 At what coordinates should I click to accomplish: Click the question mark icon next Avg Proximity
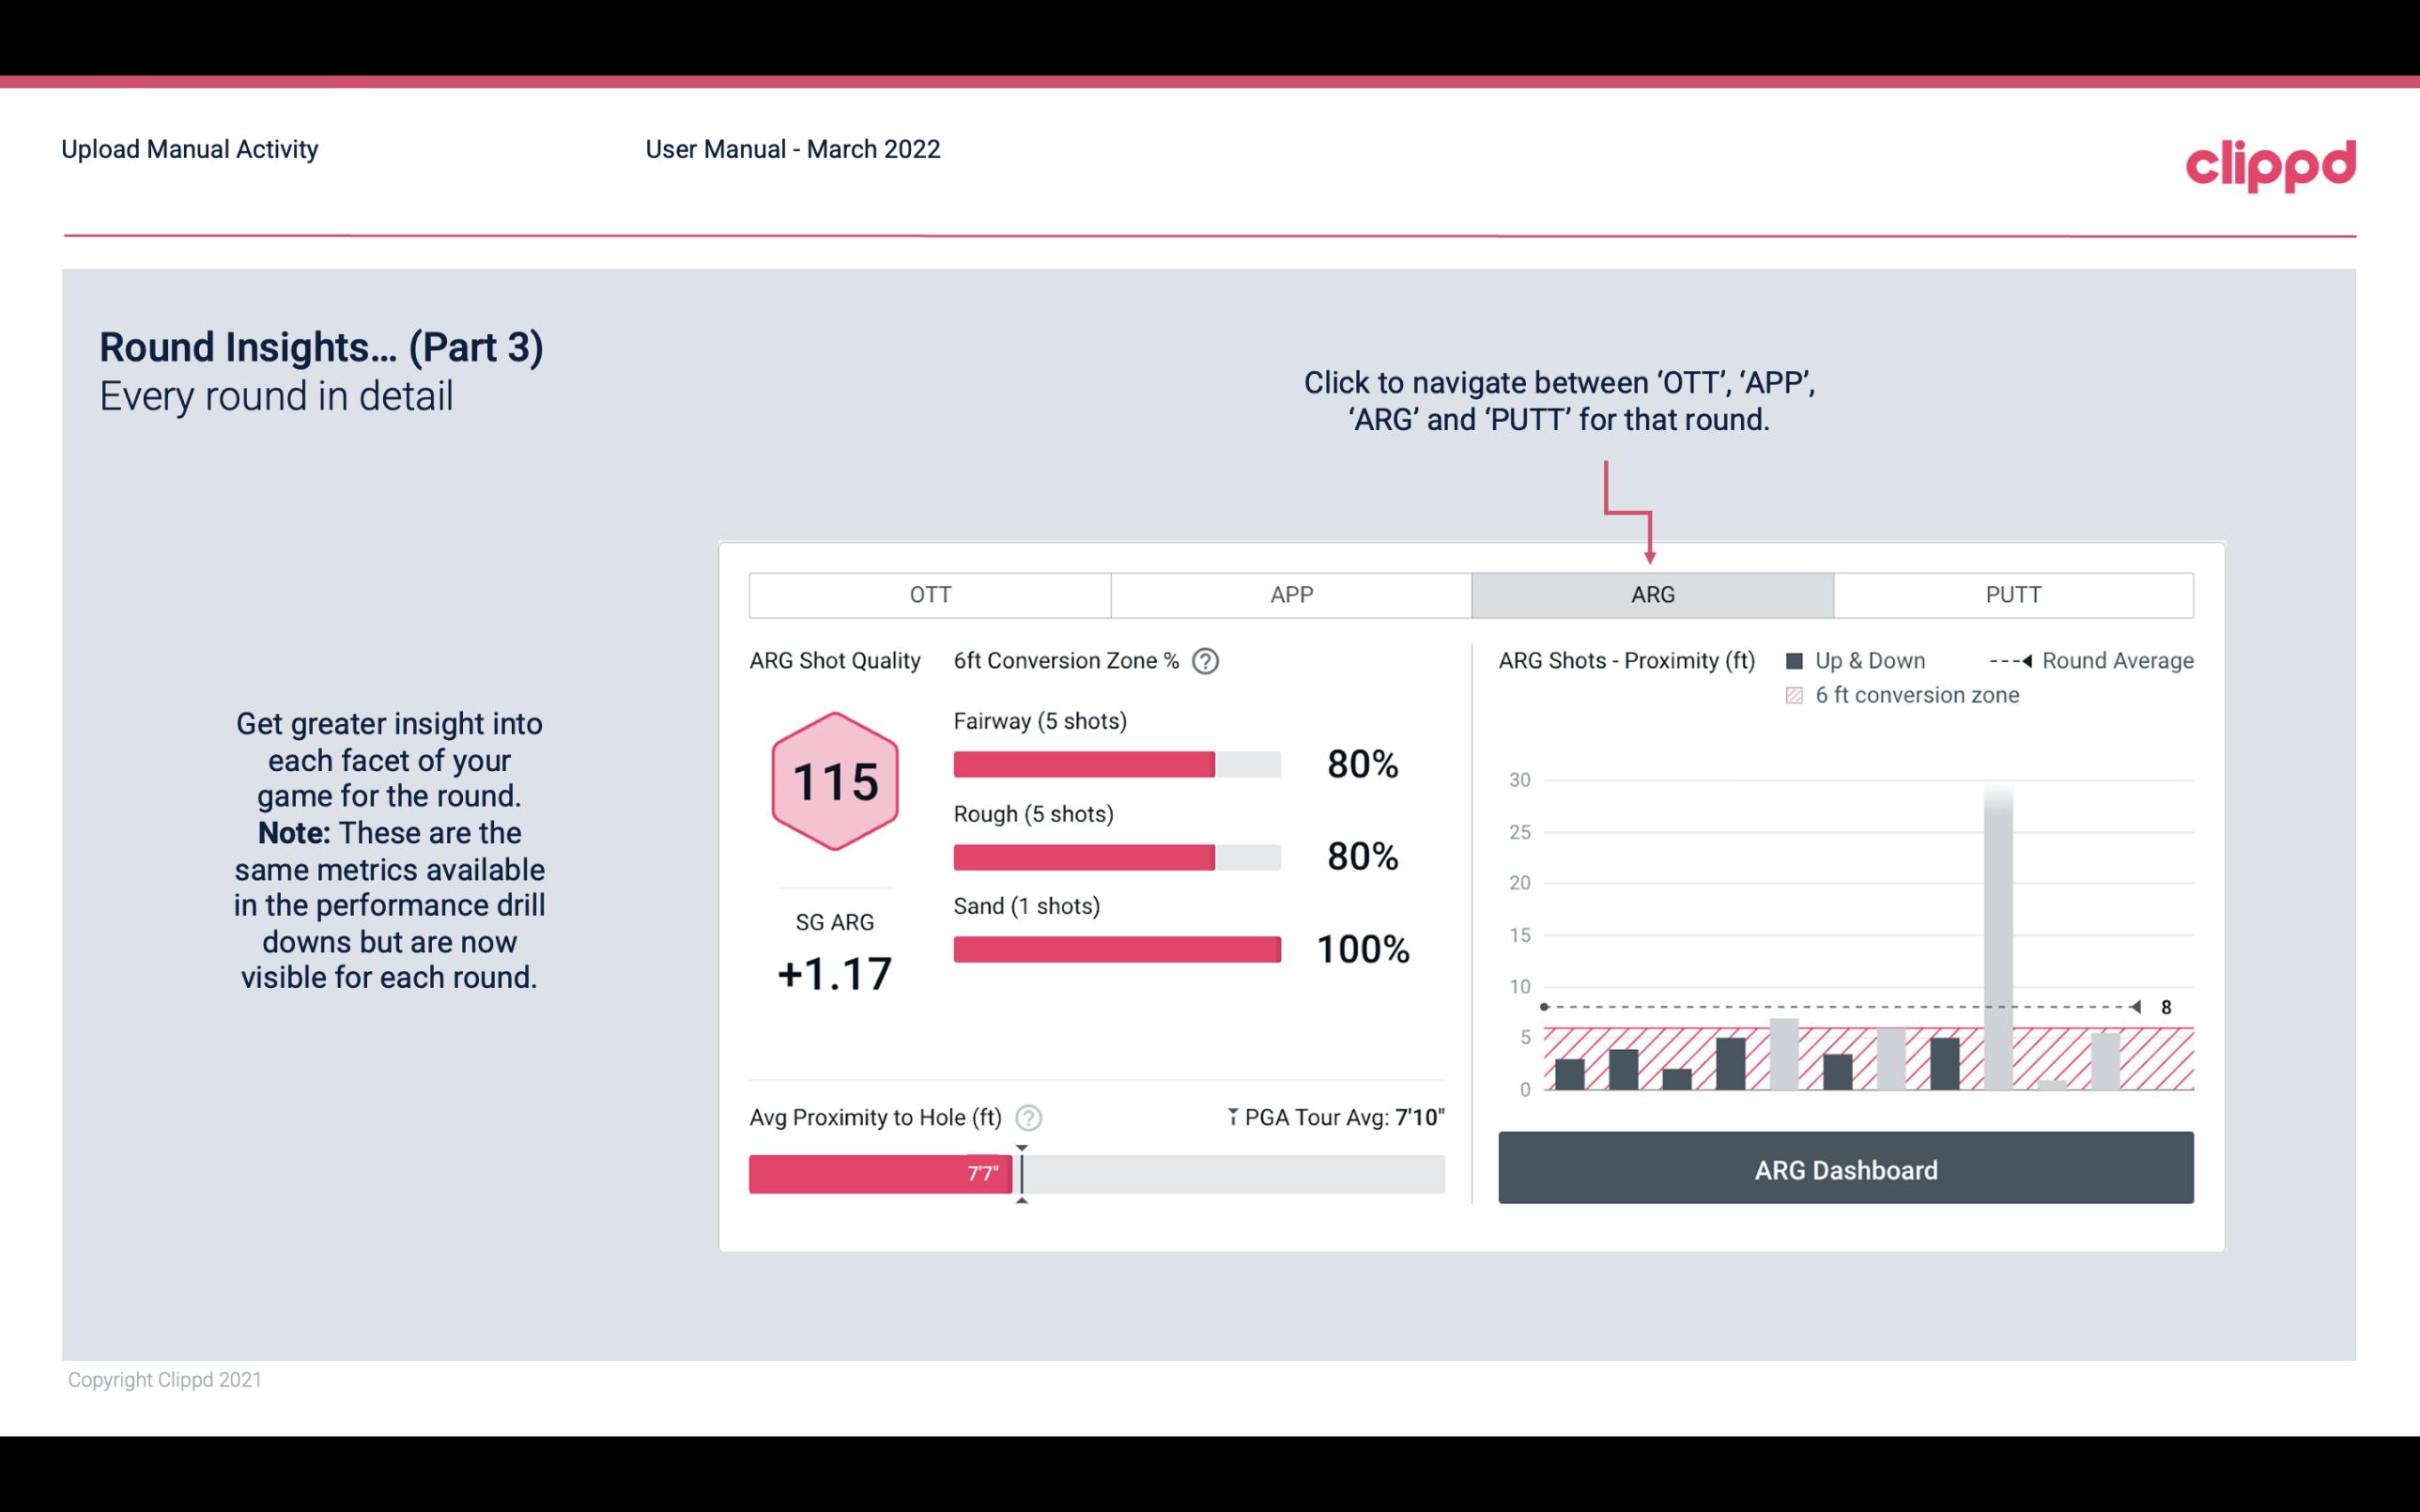1031,1117
